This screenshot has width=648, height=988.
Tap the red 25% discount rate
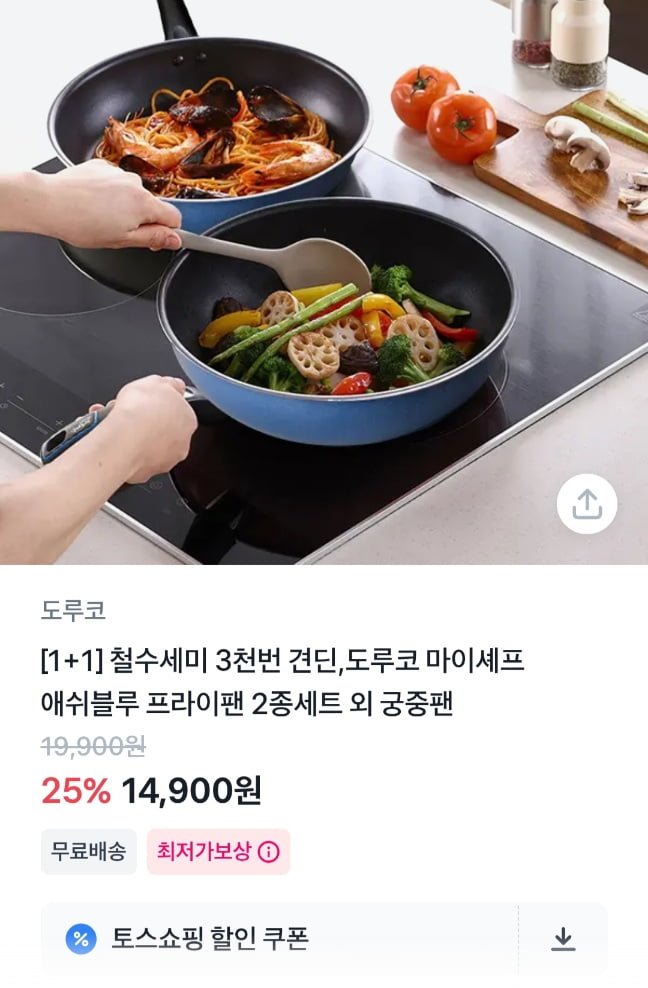click(x=76, y=791)
